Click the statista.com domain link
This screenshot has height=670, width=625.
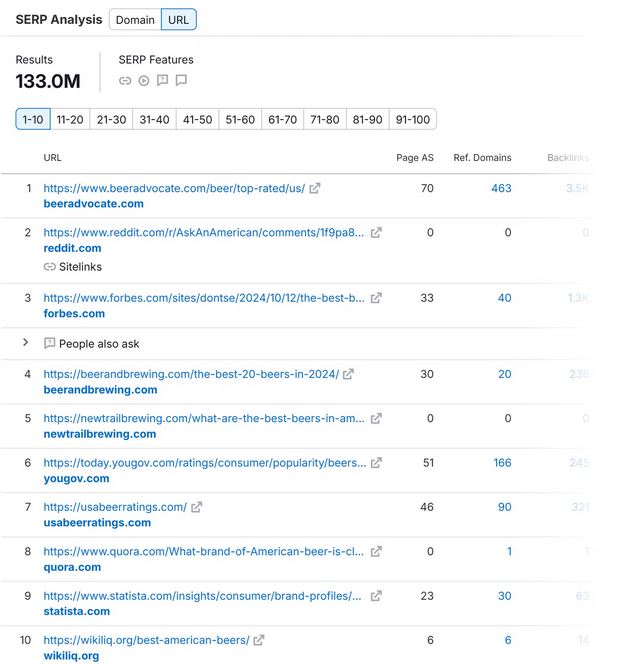pyautogui.click(x=77, y=611)
